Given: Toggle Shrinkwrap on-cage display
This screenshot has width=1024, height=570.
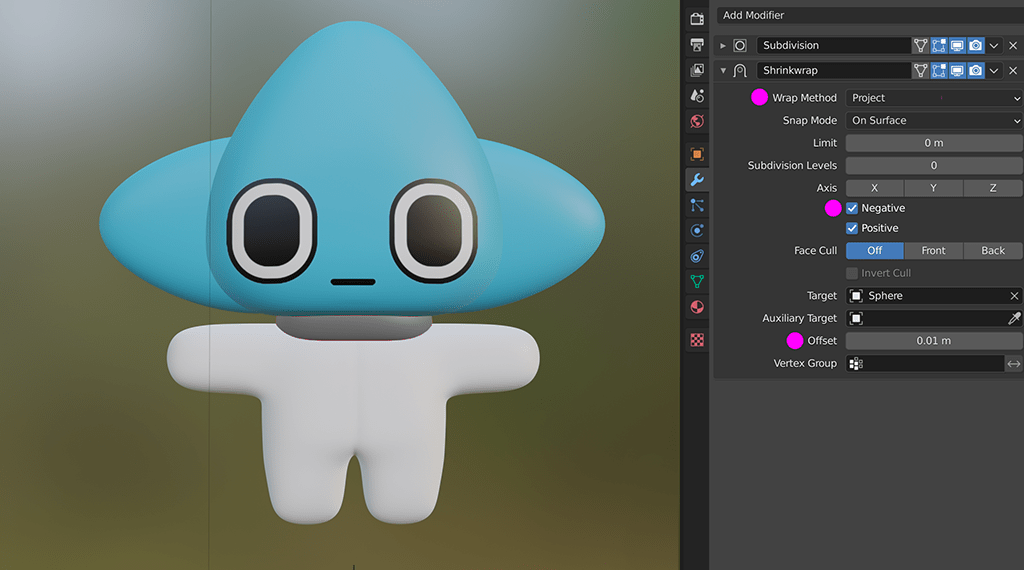Looking at the screenshot, I should 920,70.
